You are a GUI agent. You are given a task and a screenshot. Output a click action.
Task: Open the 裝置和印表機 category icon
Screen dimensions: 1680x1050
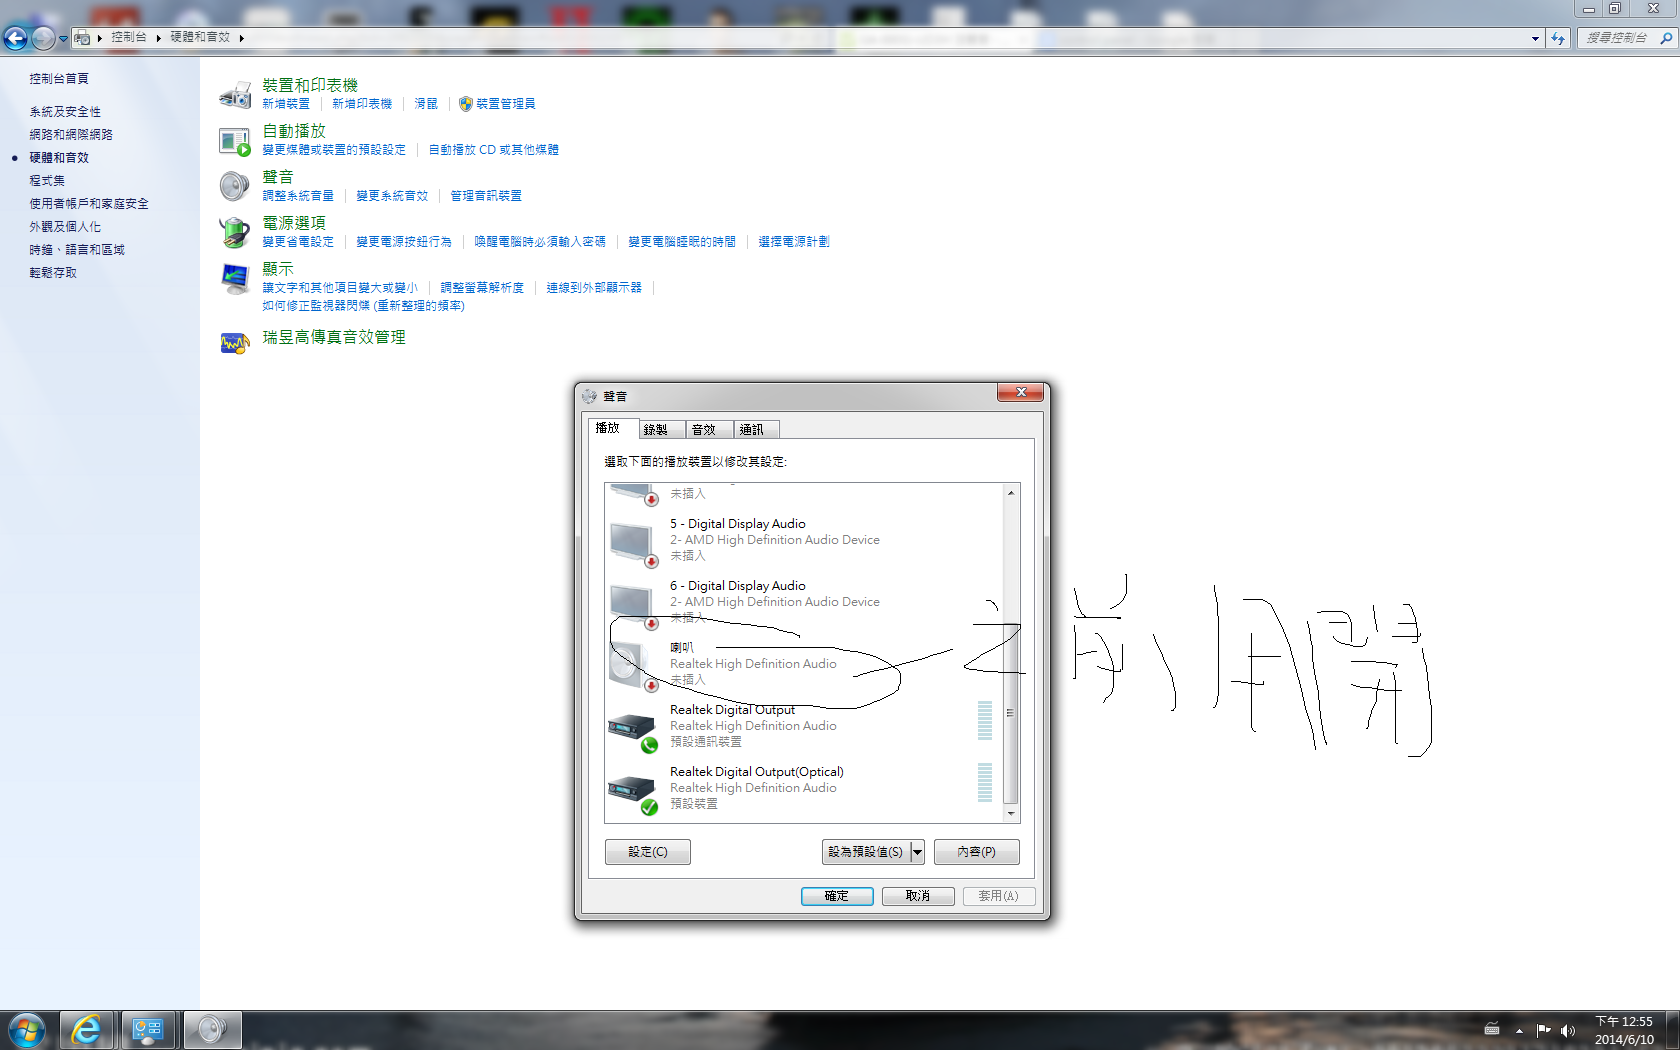(235, 95)
